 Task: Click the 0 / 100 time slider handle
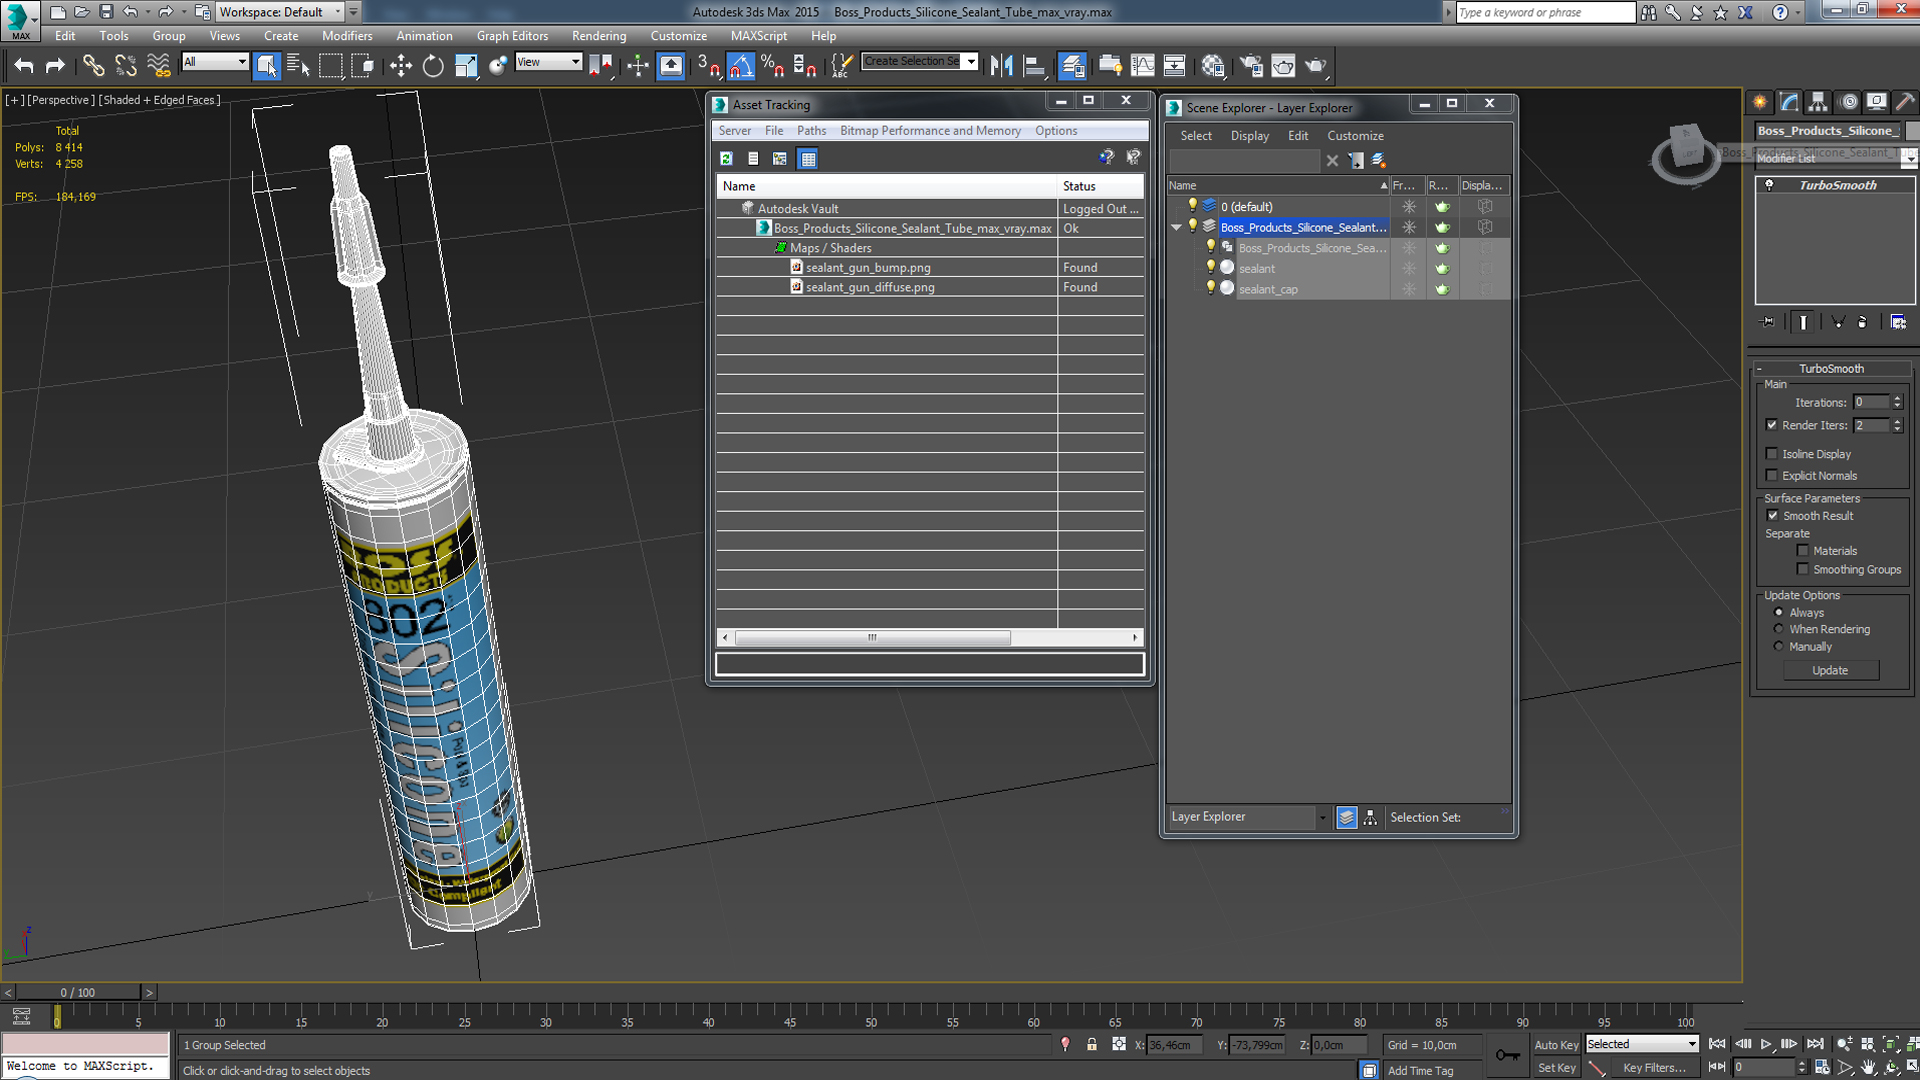coord(77,992)
